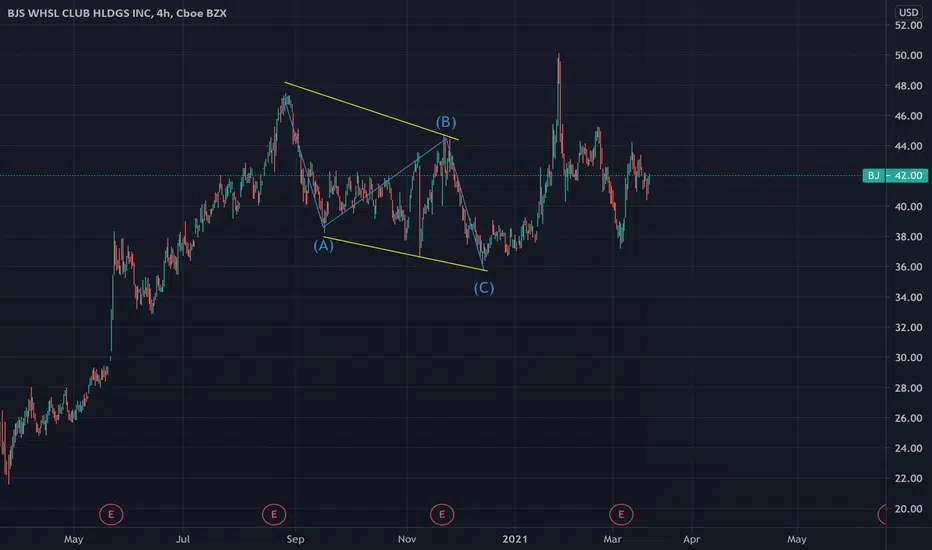Click the Apr date axis label
Screen dimensions: 932x550
[x=691, y=539]
